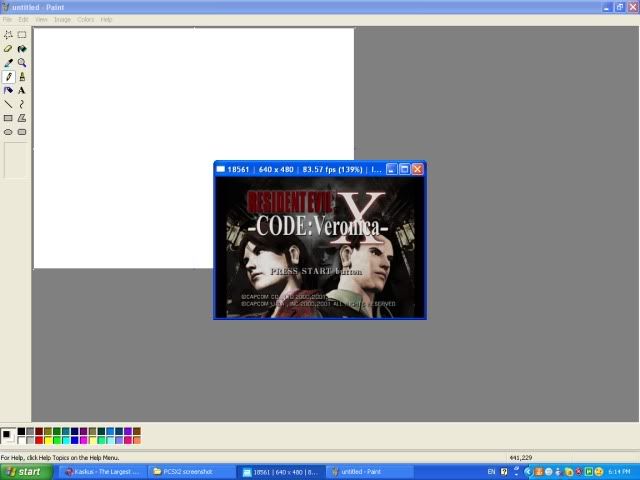
Task: Click the emulator window system icon
Action: (x=220, y=169)
